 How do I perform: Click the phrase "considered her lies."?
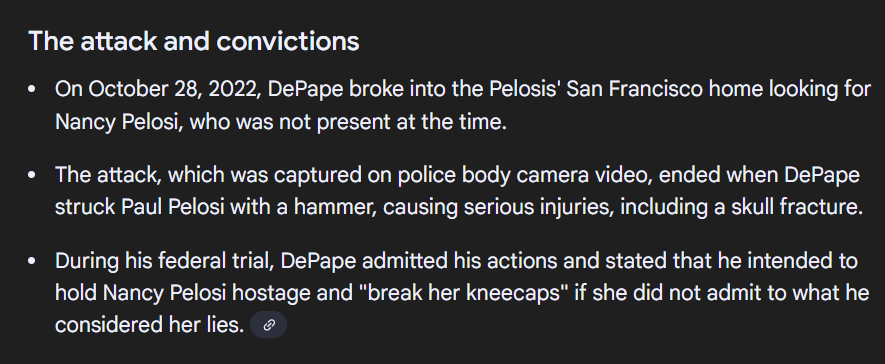click(x=150, y=325)
